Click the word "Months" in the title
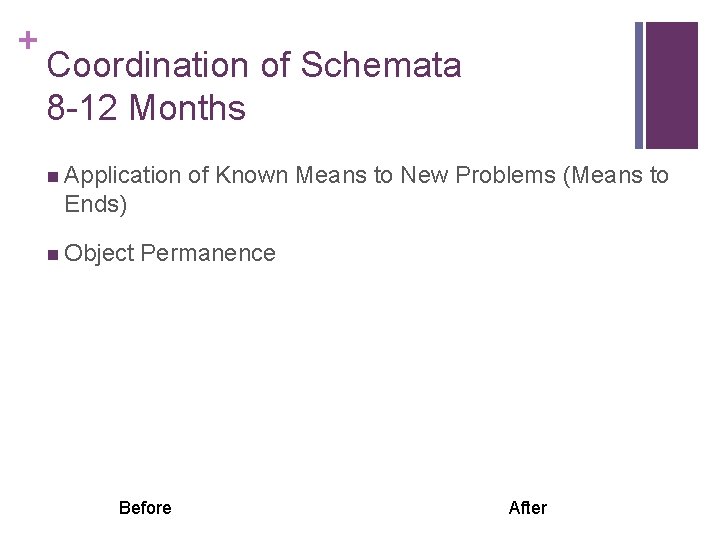Viewport: 720px width, 540px height. tap(188, 108)
